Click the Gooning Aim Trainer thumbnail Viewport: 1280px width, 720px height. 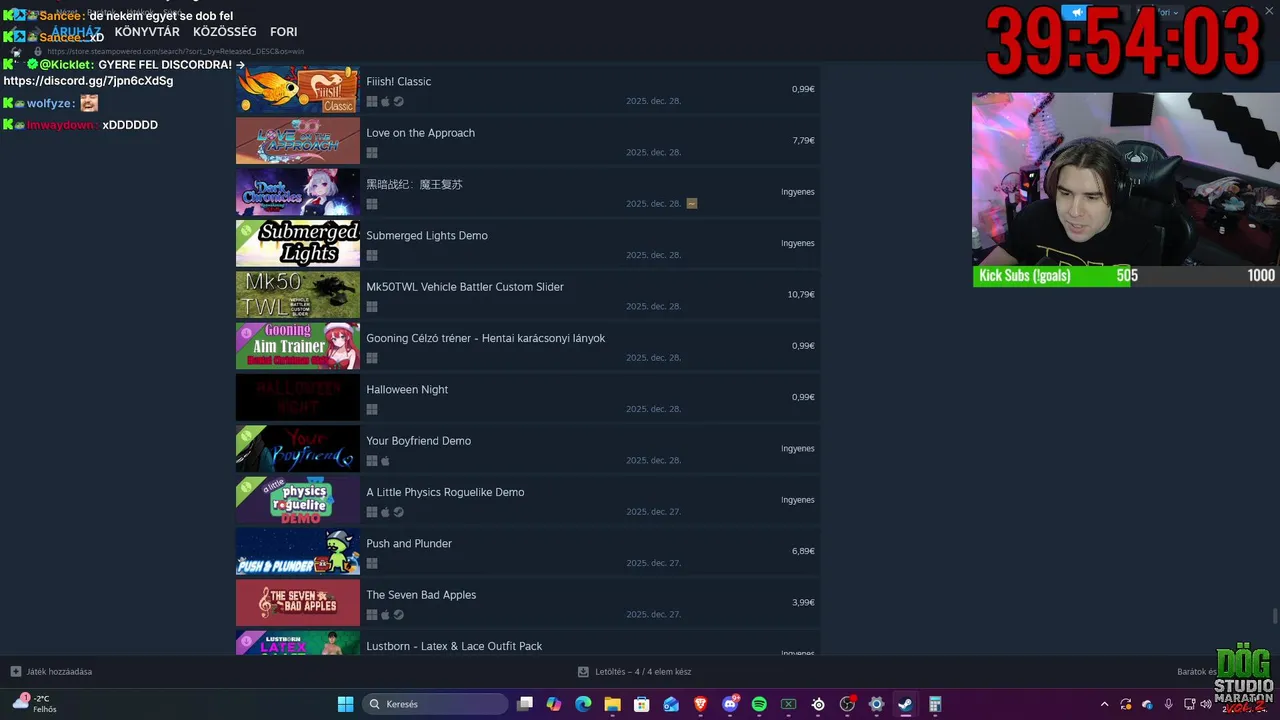[x=298, y=346]
